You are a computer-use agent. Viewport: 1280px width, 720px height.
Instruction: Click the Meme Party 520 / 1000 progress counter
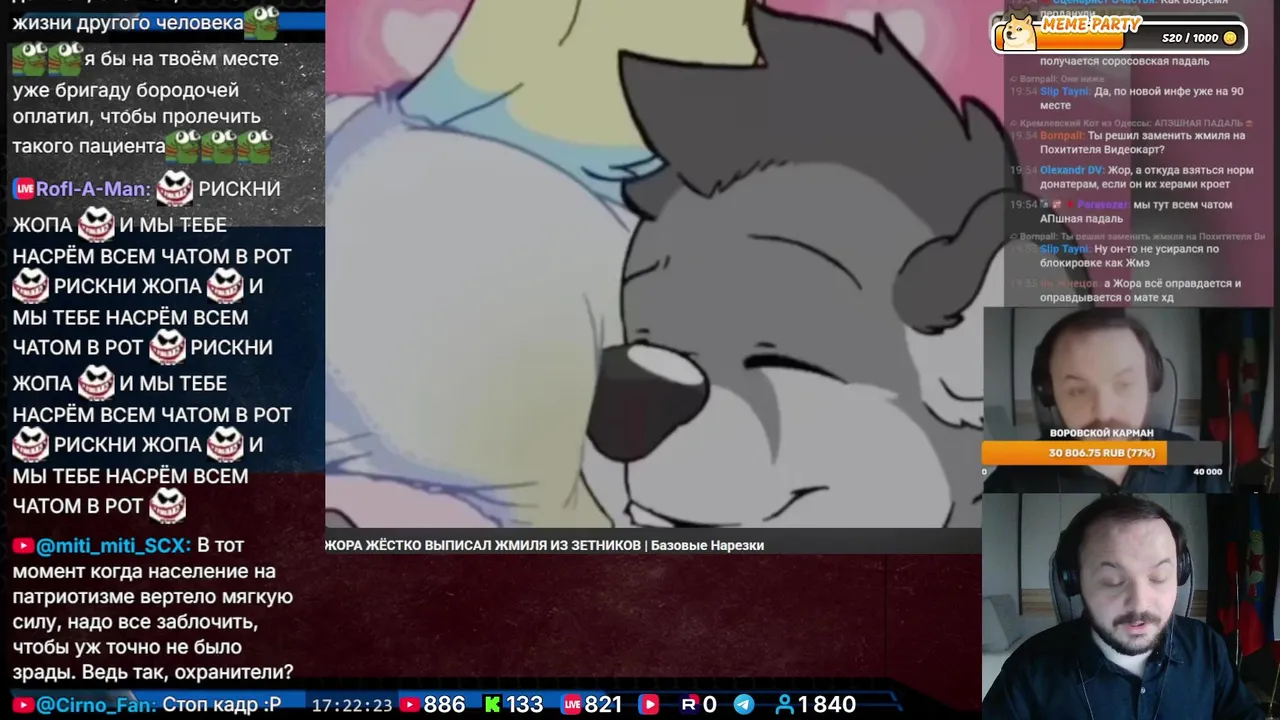point(1190,38)
